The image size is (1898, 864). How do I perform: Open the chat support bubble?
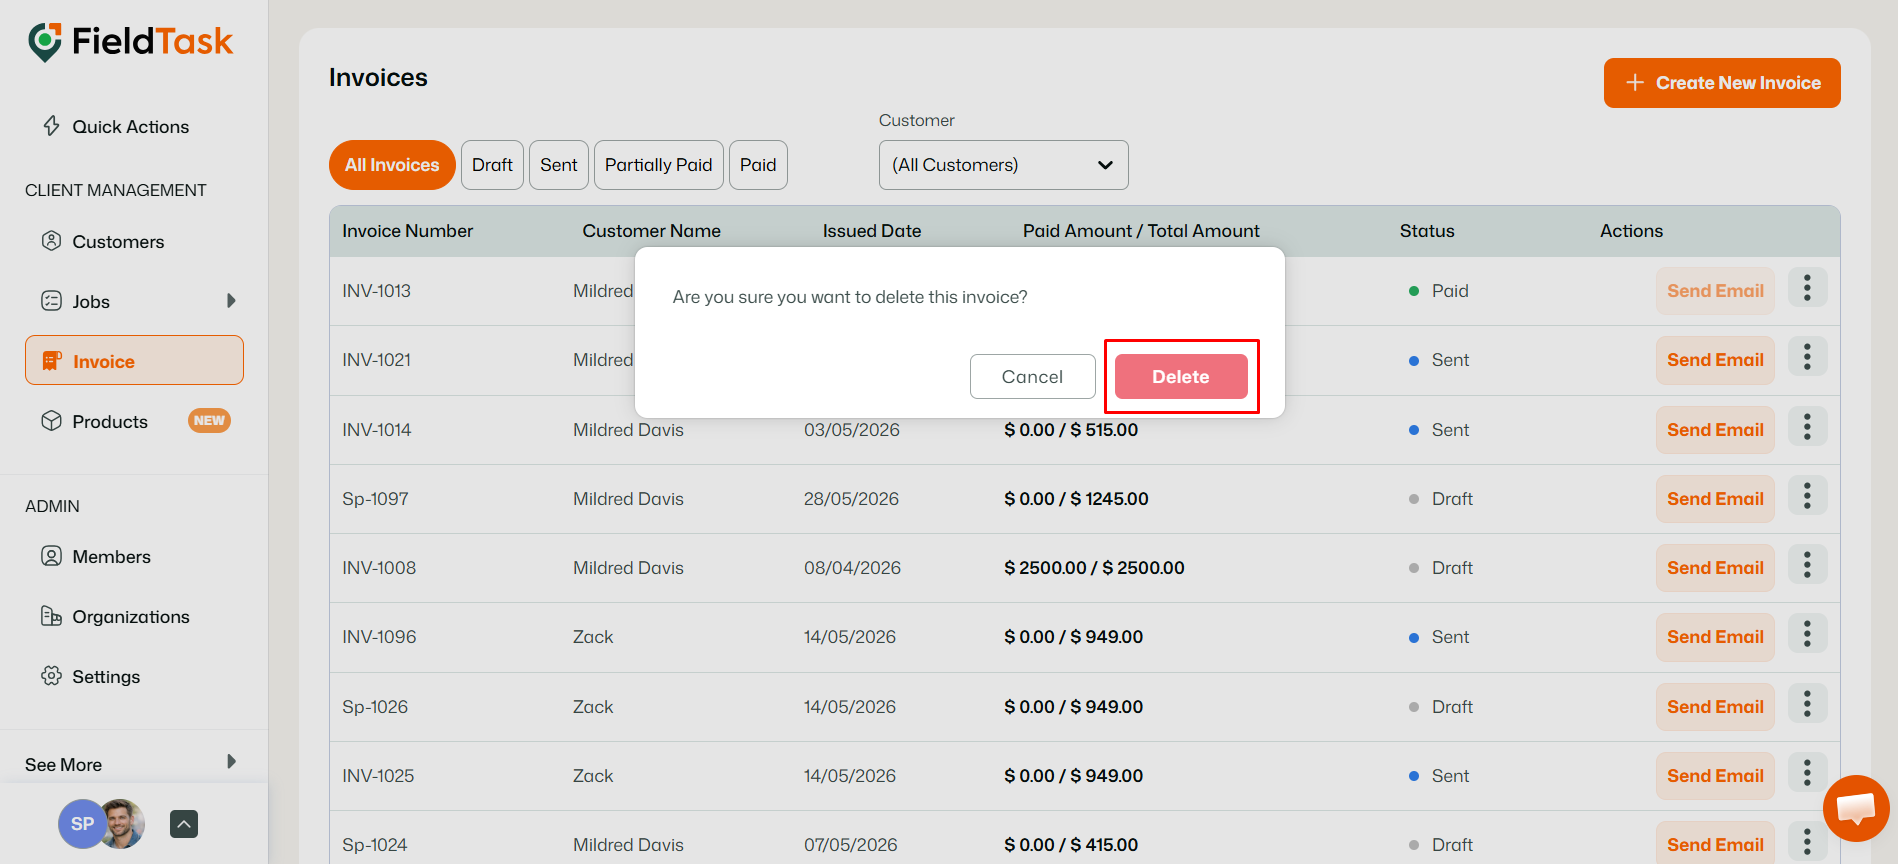[1856, 808]
